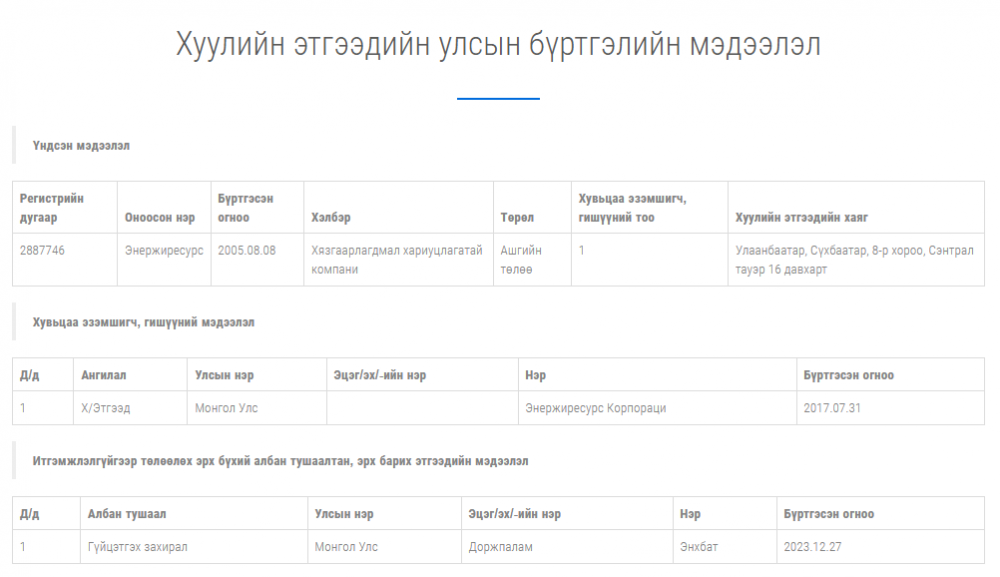The width and height of the screenshot is (1000, 577).
Task: Click the official's registration date 2023.12.27
Action: [812, 547]
